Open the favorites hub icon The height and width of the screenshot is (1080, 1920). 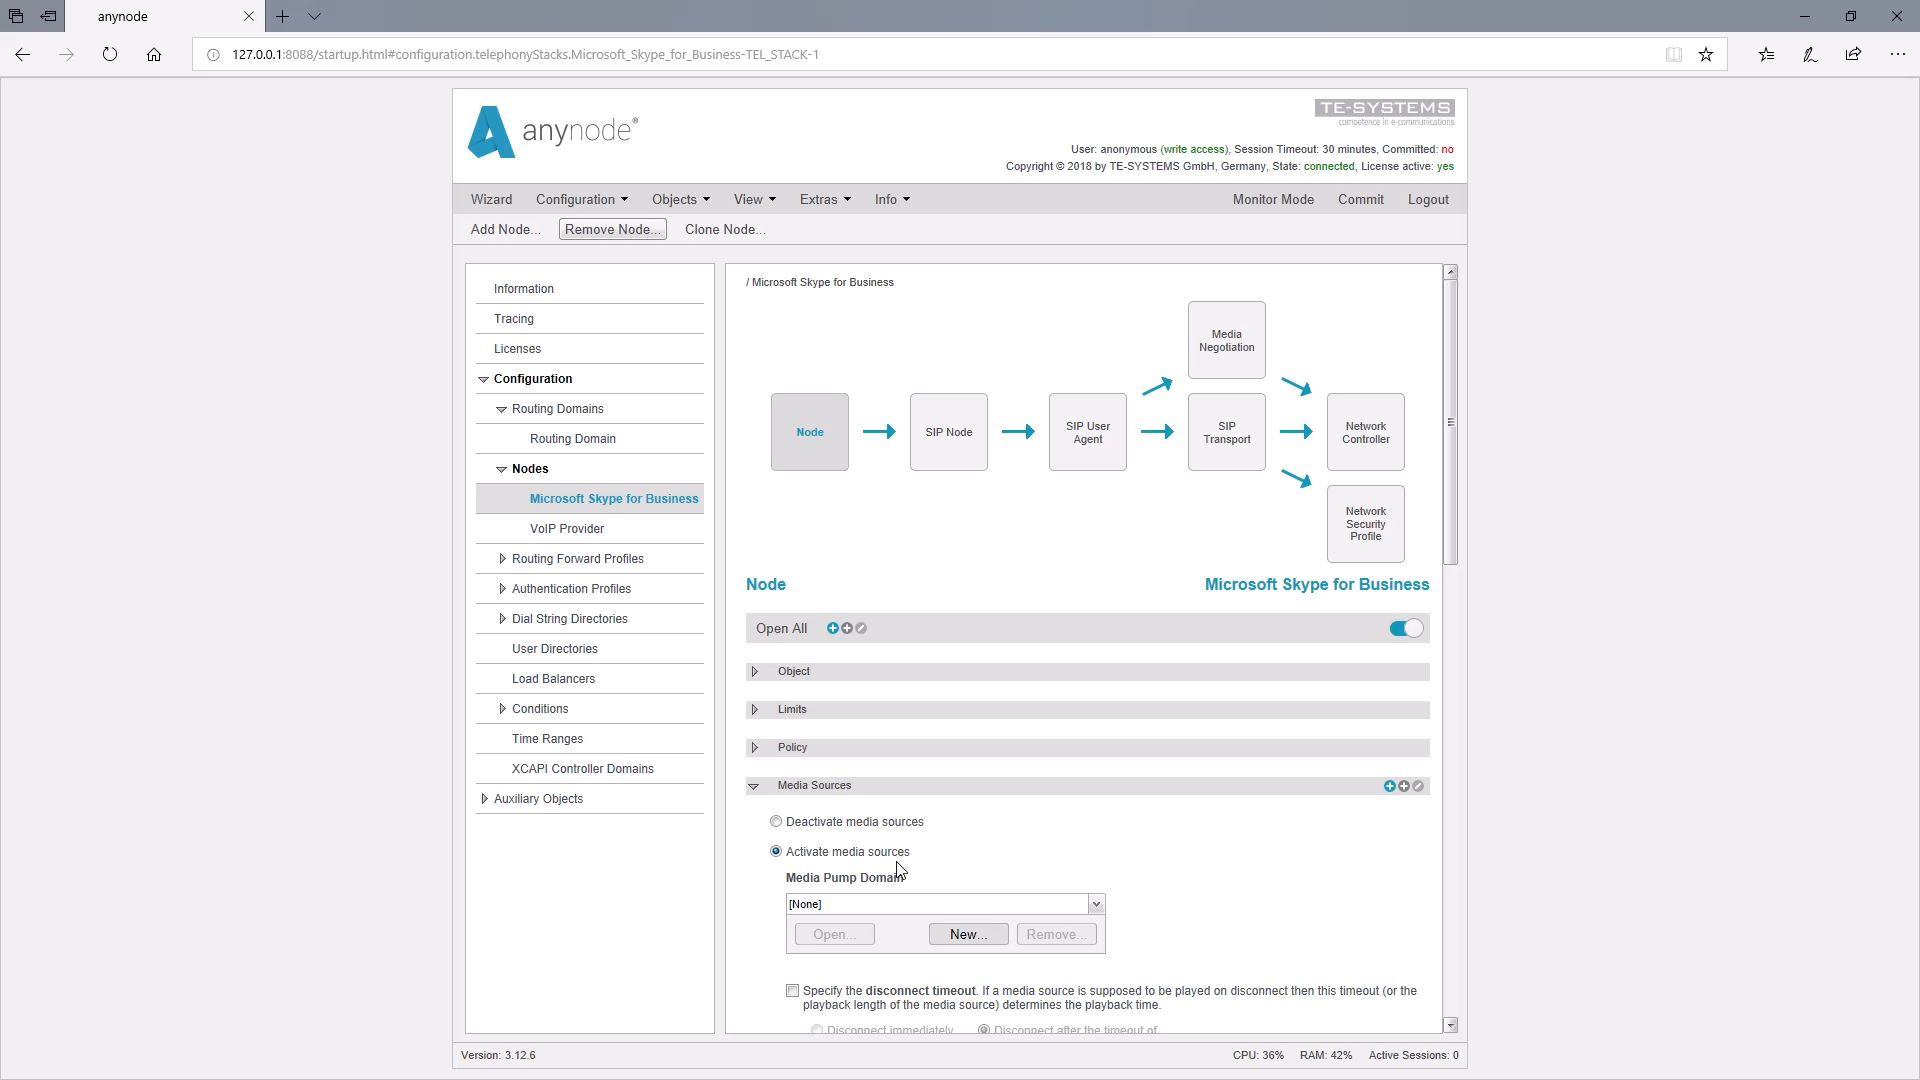point(1767,55)
